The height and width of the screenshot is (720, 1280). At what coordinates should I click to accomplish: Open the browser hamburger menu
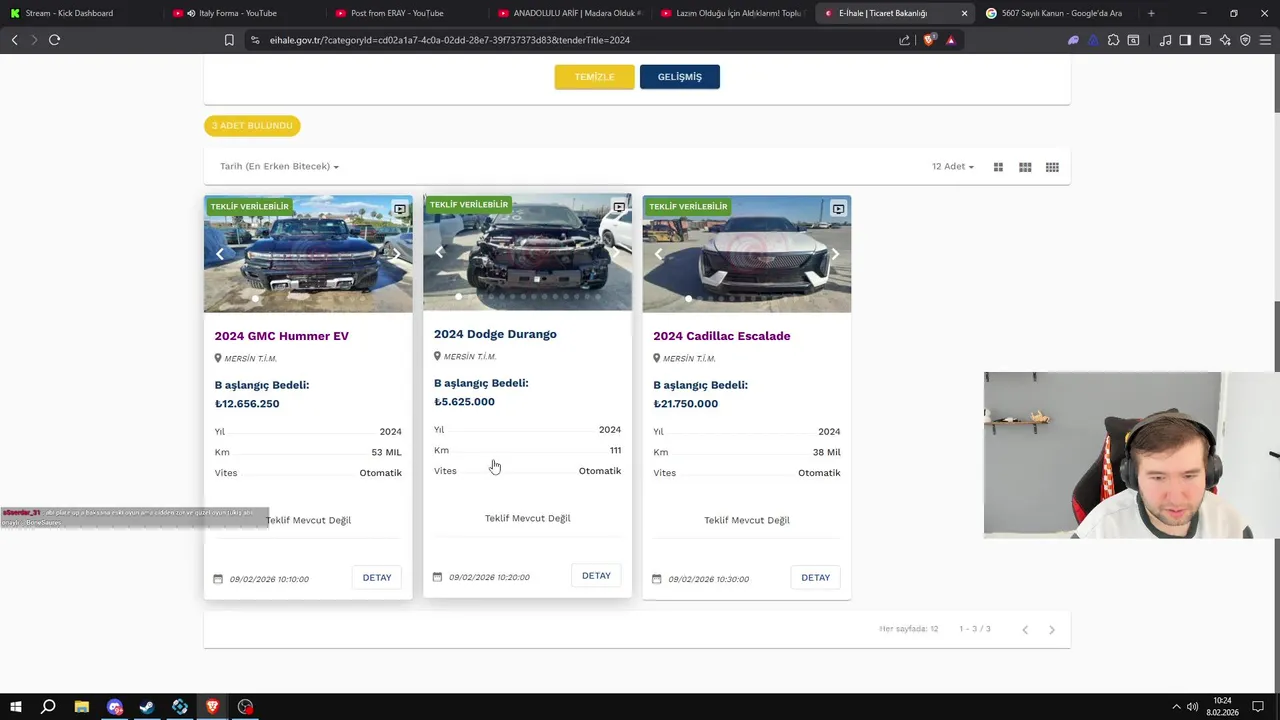point(1265,40)
